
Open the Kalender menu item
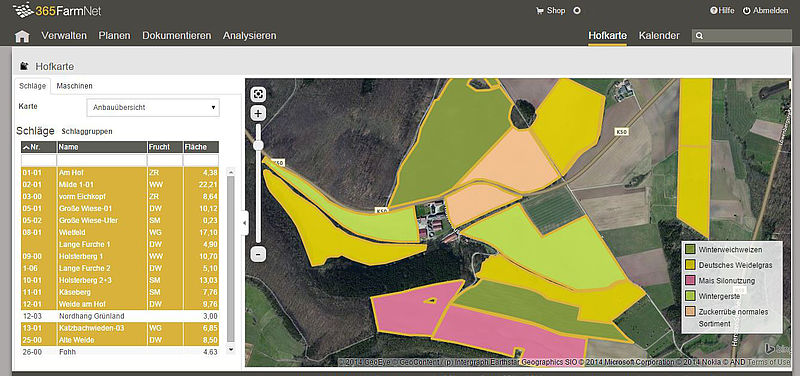coord(659,36)
